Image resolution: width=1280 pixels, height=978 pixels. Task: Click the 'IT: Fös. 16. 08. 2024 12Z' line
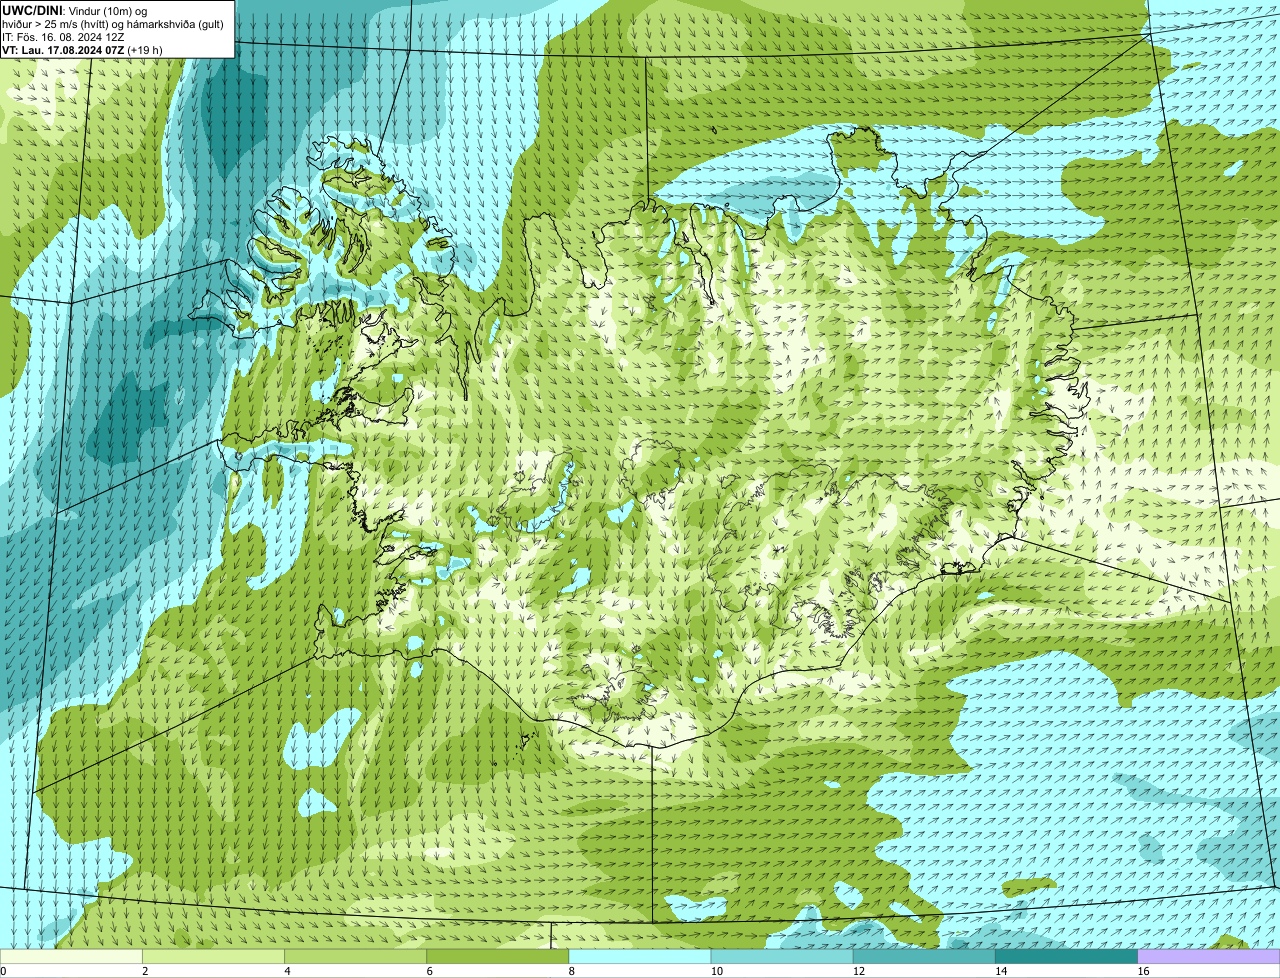coord(63,36)
